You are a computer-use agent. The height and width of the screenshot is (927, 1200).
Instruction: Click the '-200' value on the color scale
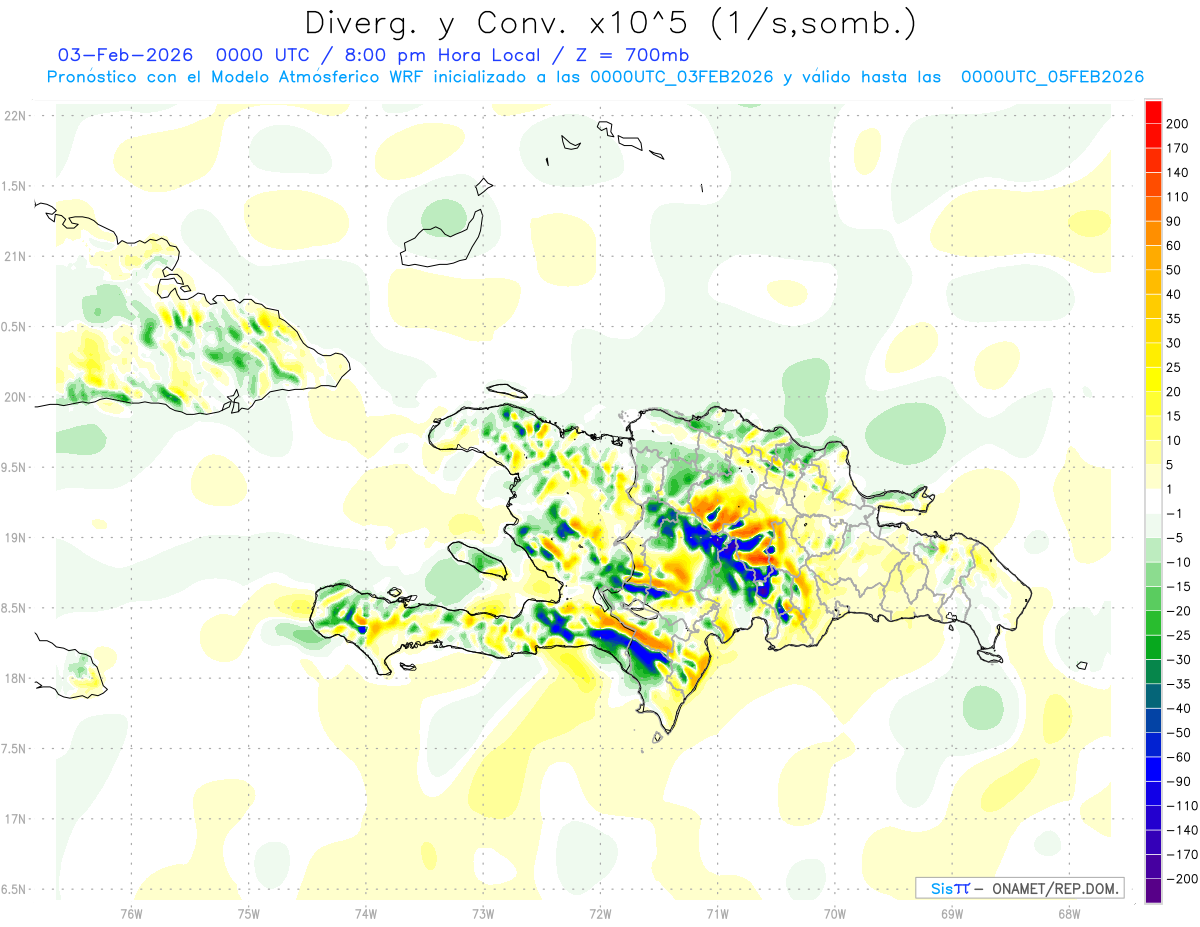1182,879
